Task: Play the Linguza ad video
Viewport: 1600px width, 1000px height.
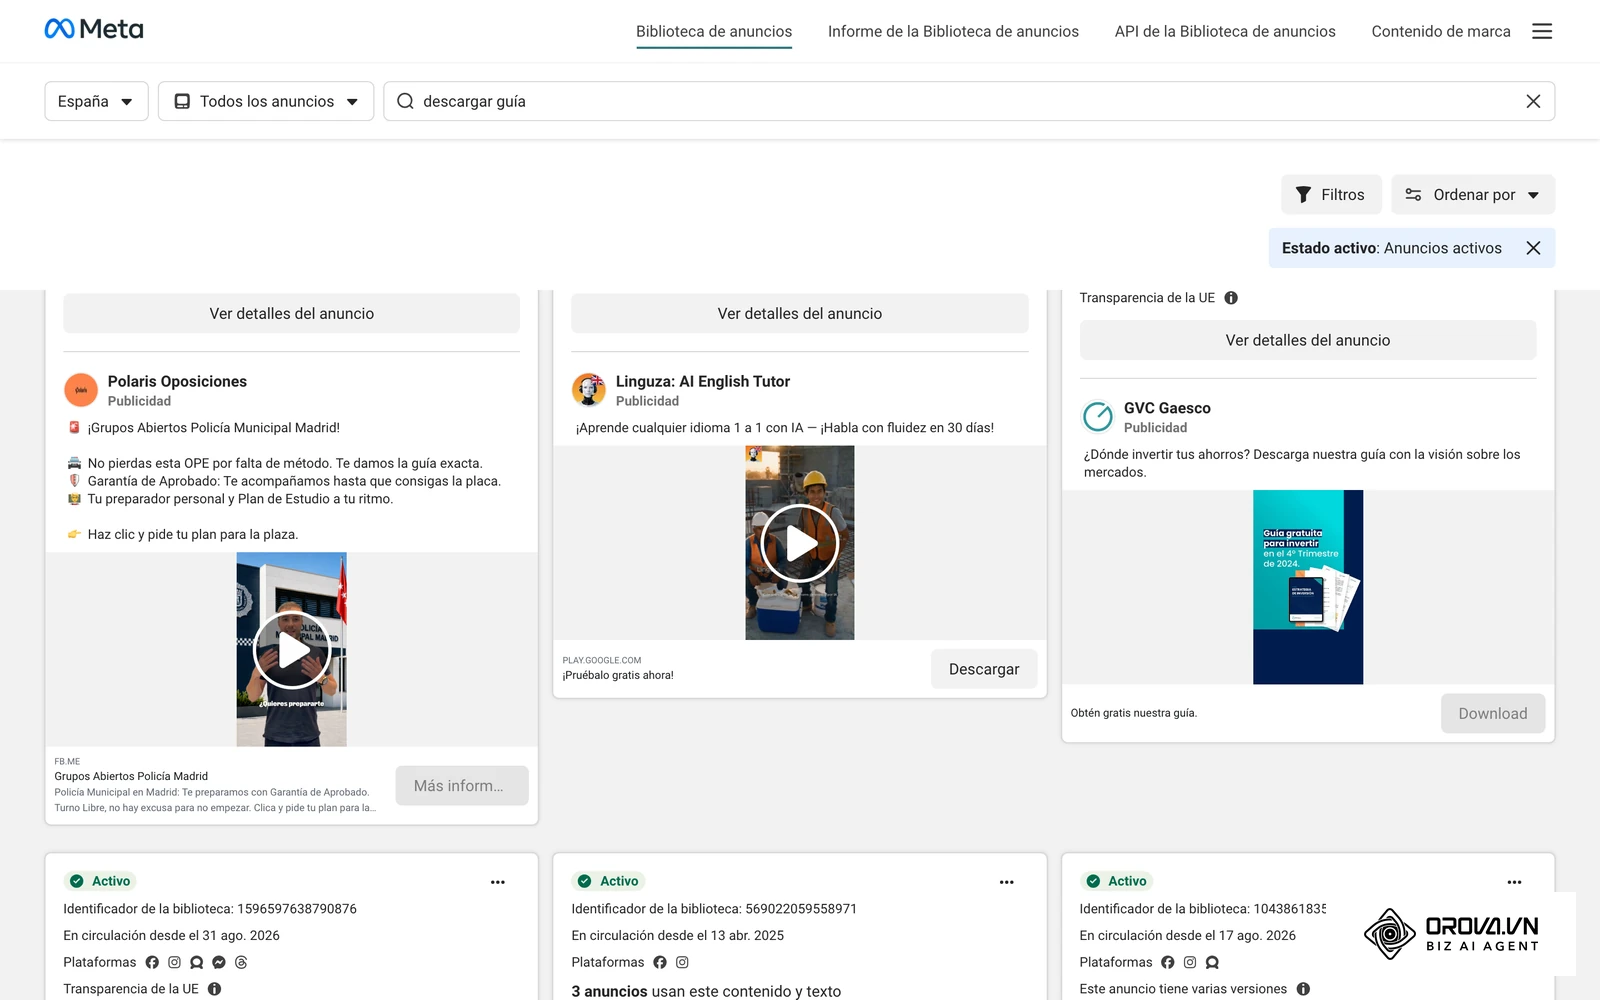Action: (800, 543)
